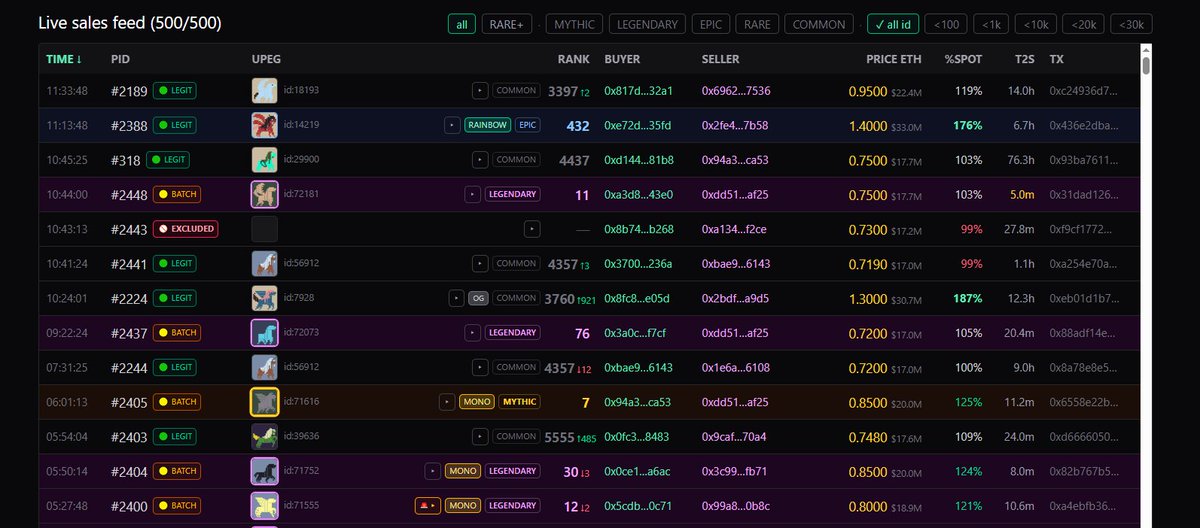Click the play icon in row #318

[480, 160]
